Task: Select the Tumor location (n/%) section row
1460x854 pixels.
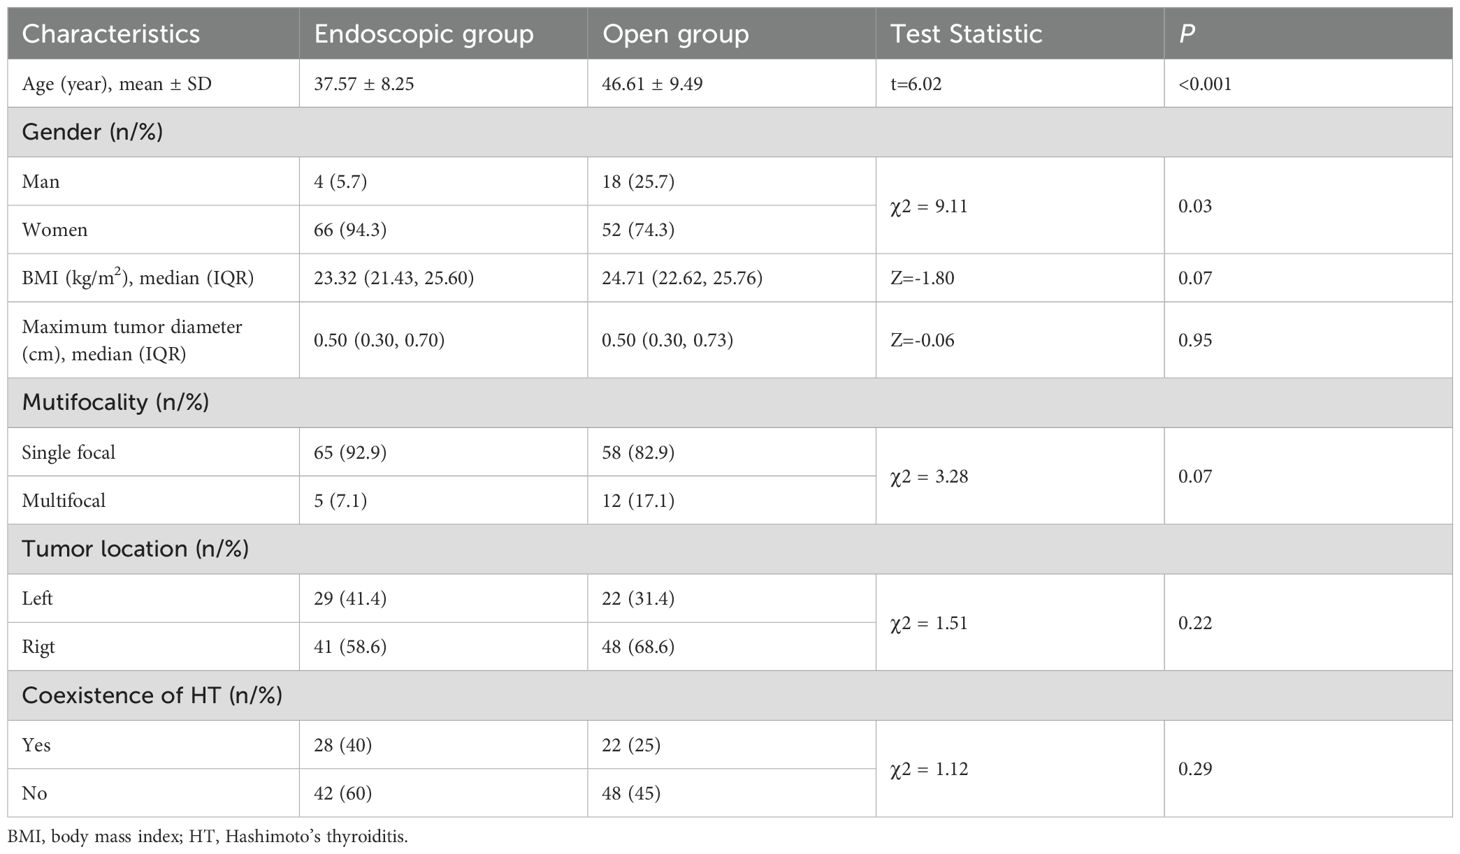Action: 730,549
